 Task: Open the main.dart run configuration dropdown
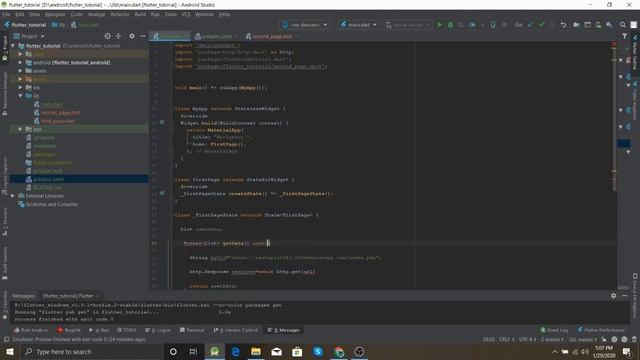click(x=359, y=25)
